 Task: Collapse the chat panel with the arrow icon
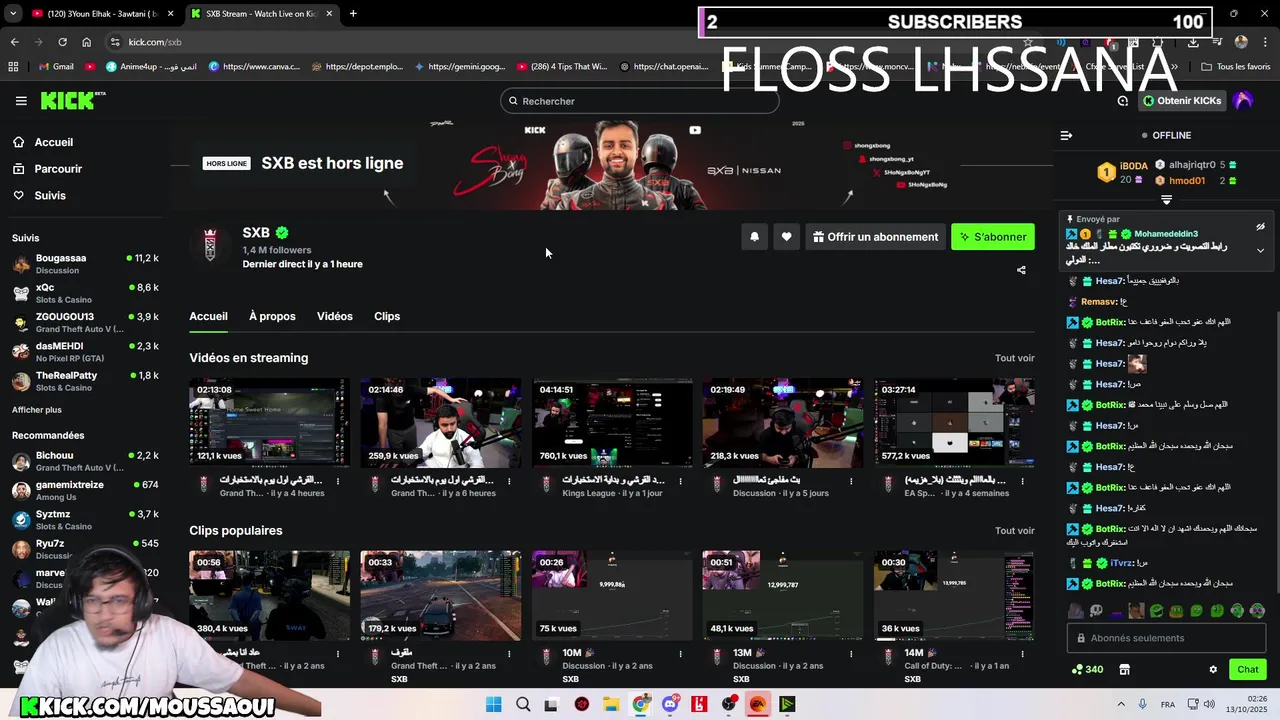tap(1066, 135)
